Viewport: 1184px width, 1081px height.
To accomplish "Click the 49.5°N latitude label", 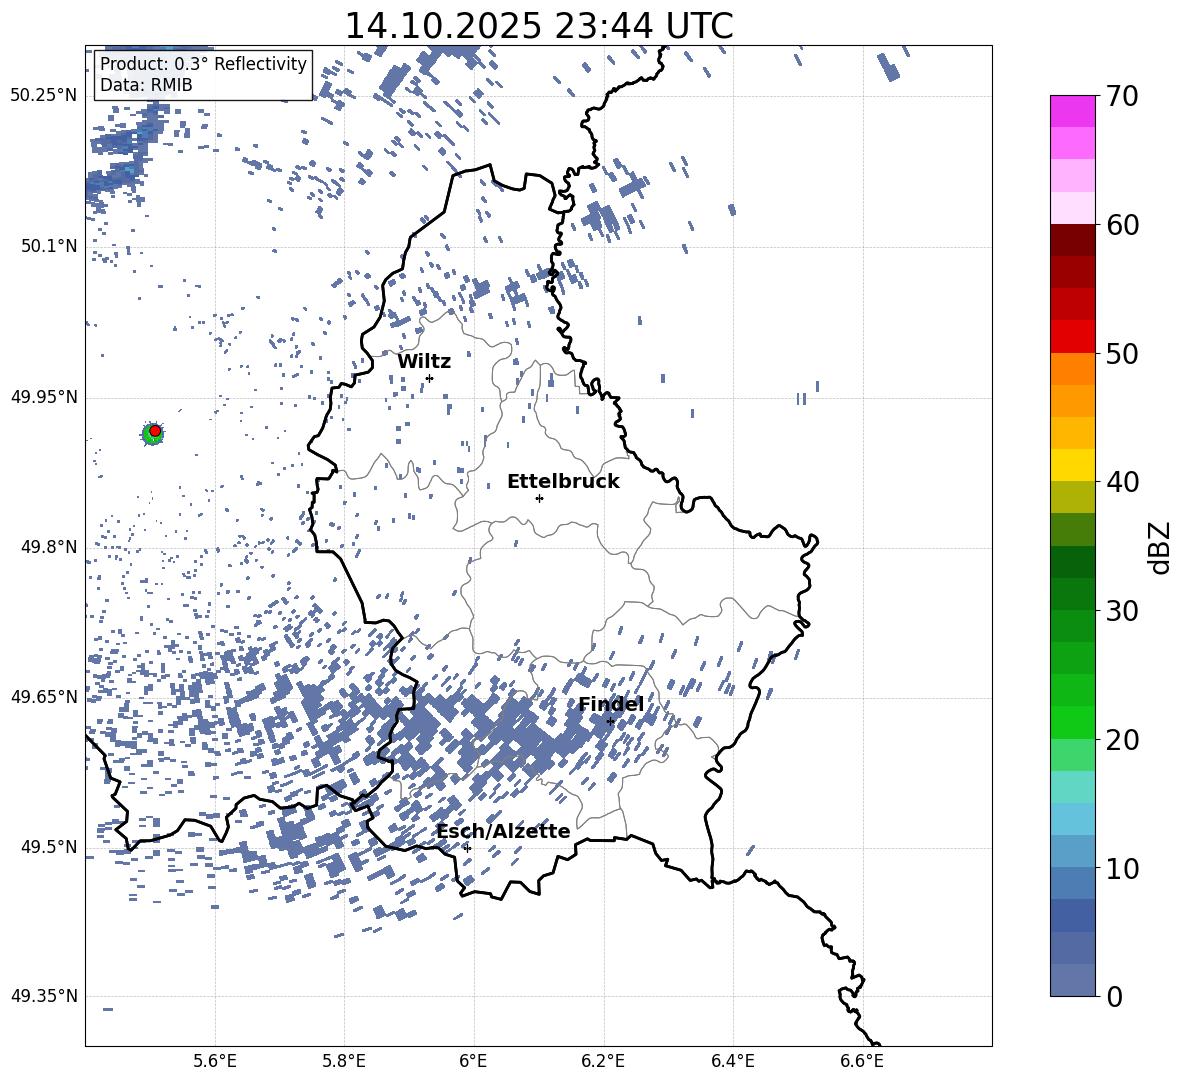I will (49, 847).
